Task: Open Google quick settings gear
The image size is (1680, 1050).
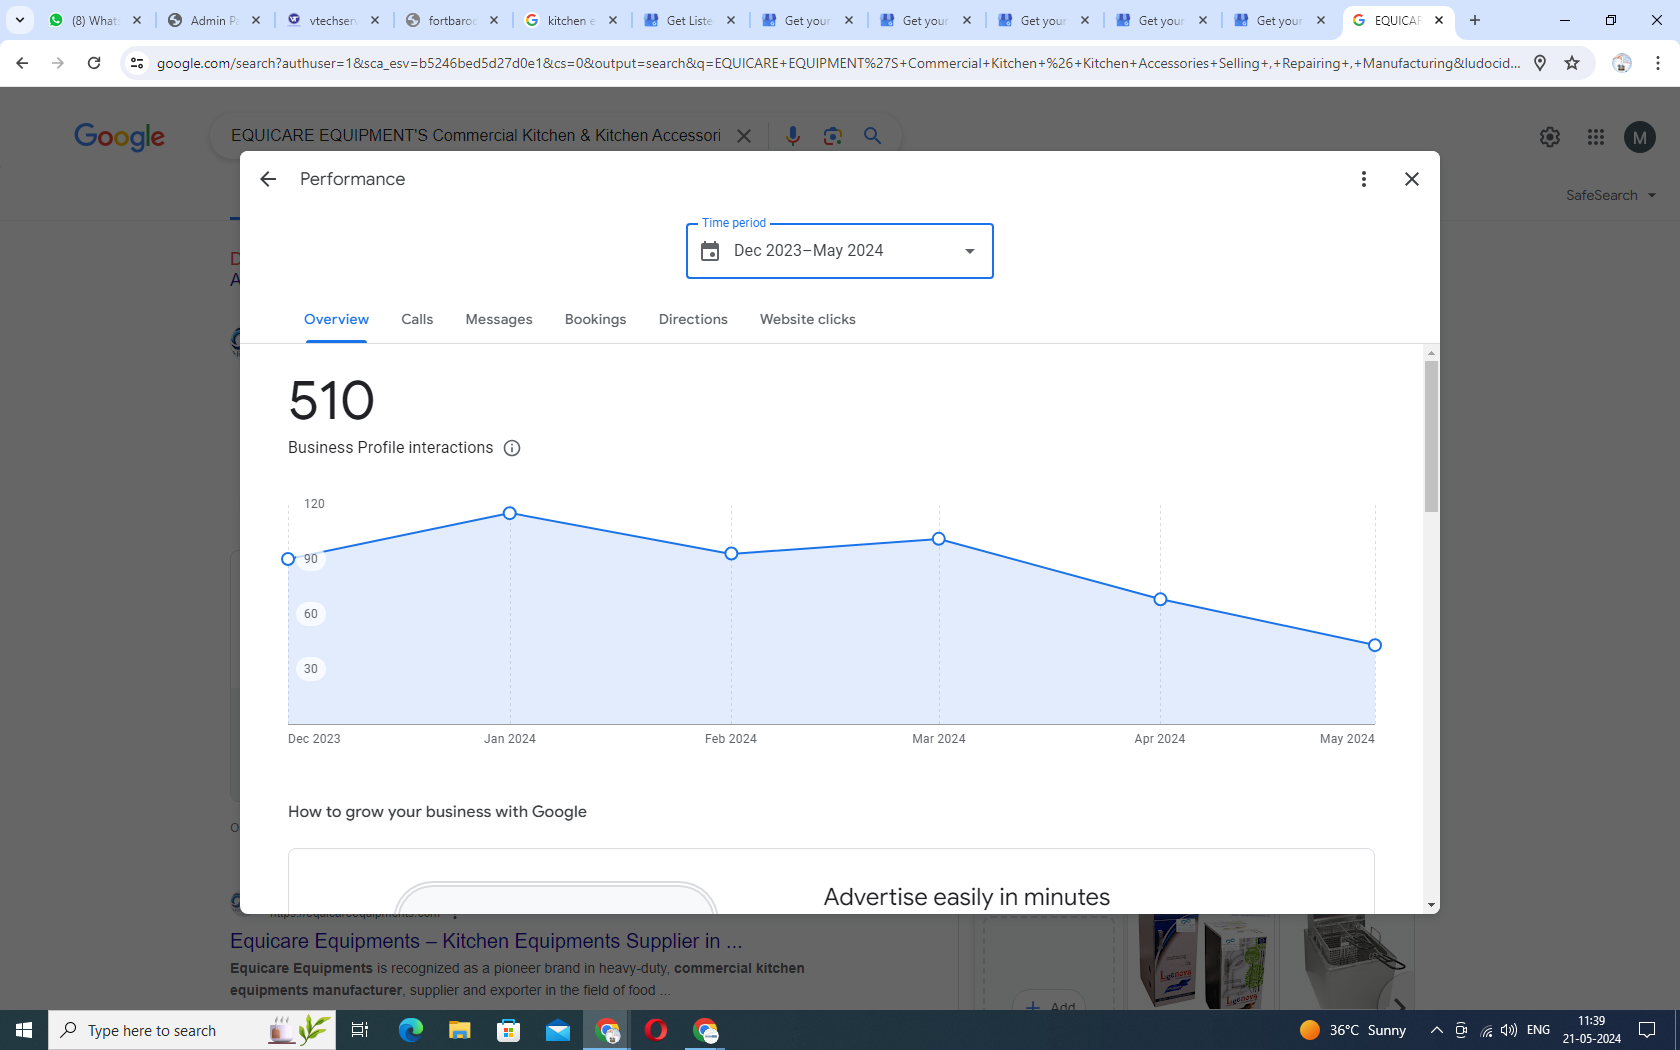Action: pos(1550,137)
